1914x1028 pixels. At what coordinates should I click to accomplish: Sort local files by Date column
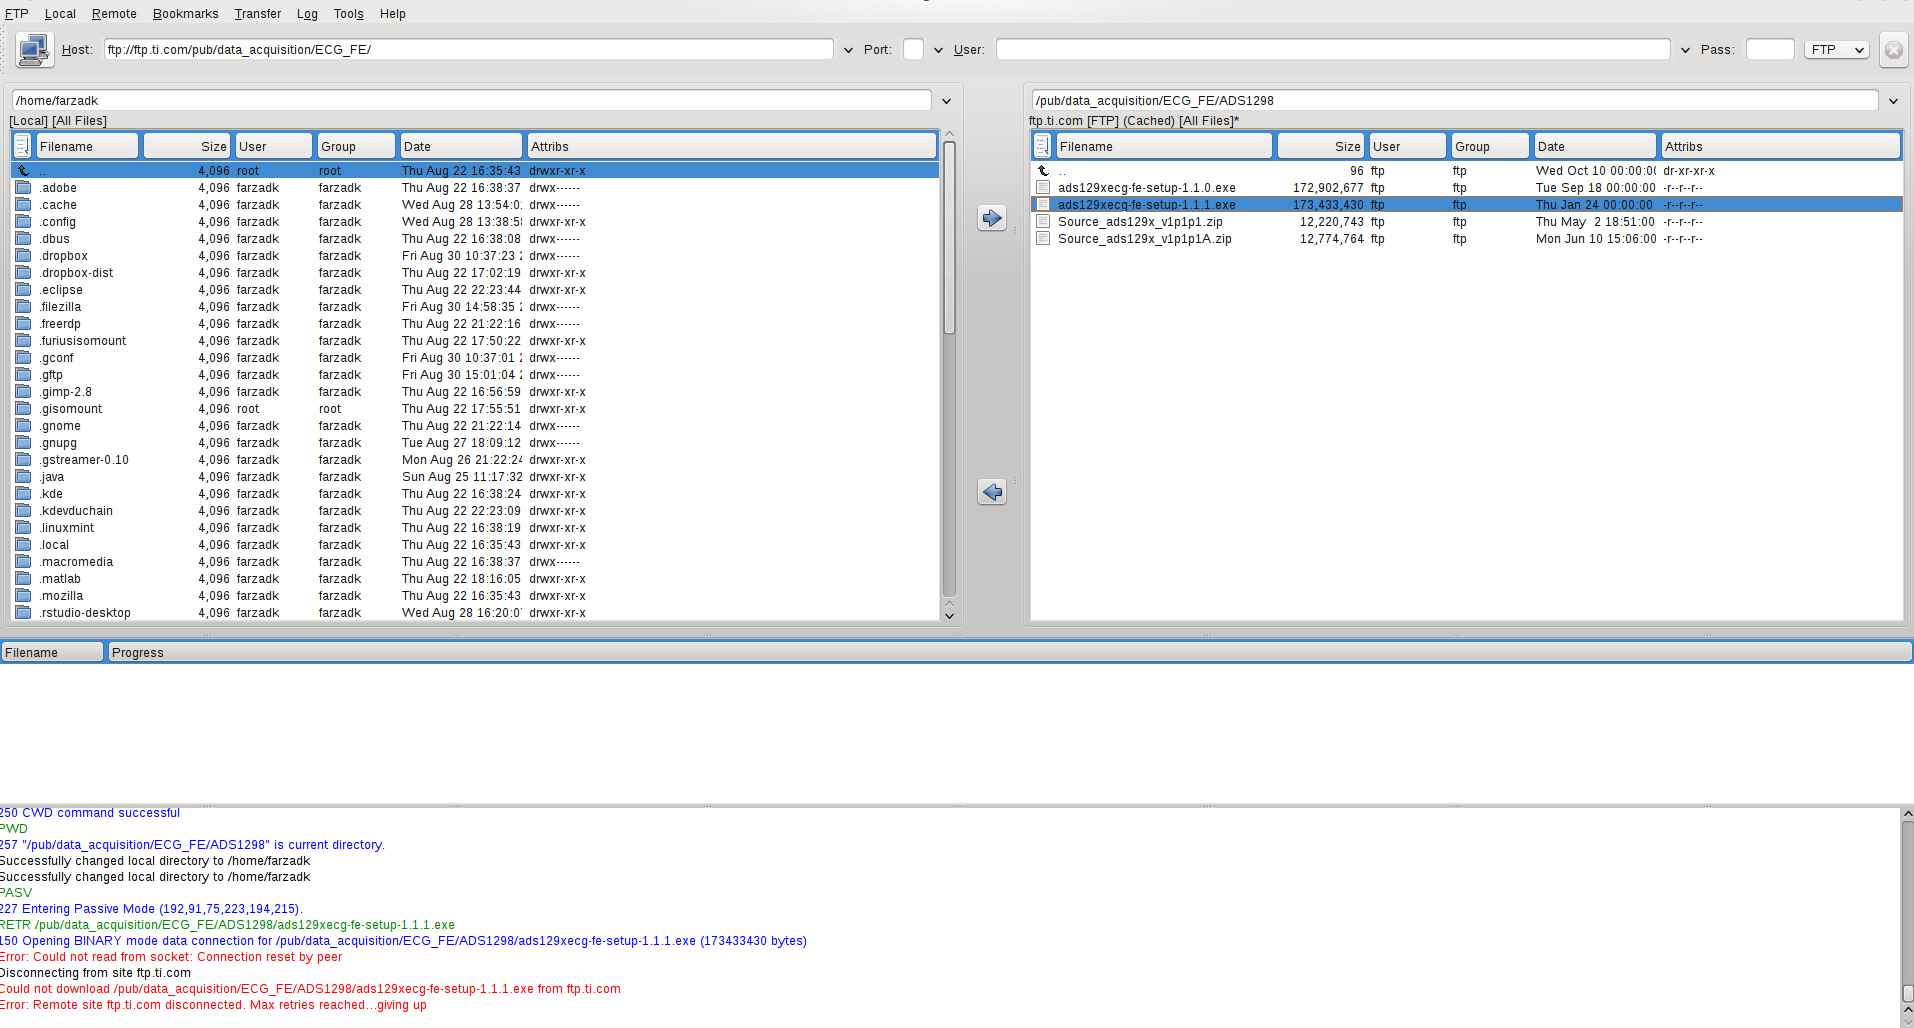point(461,146)
